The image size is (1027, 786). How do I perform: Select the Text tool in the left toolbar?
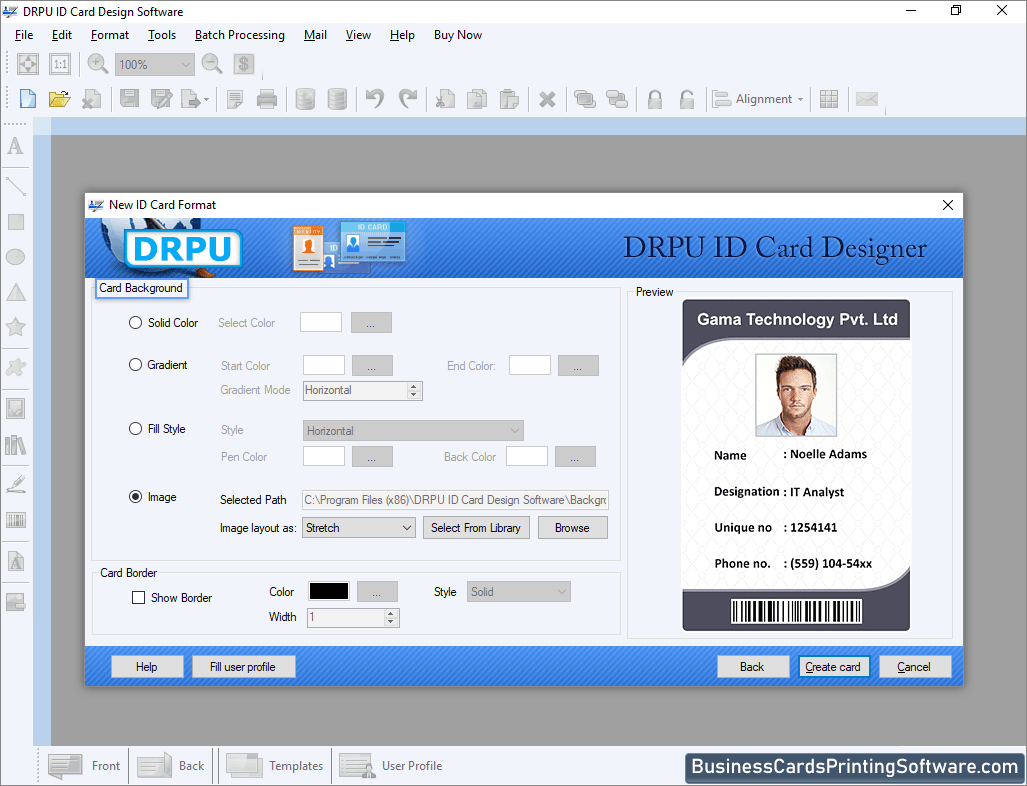tap(15, 147)
